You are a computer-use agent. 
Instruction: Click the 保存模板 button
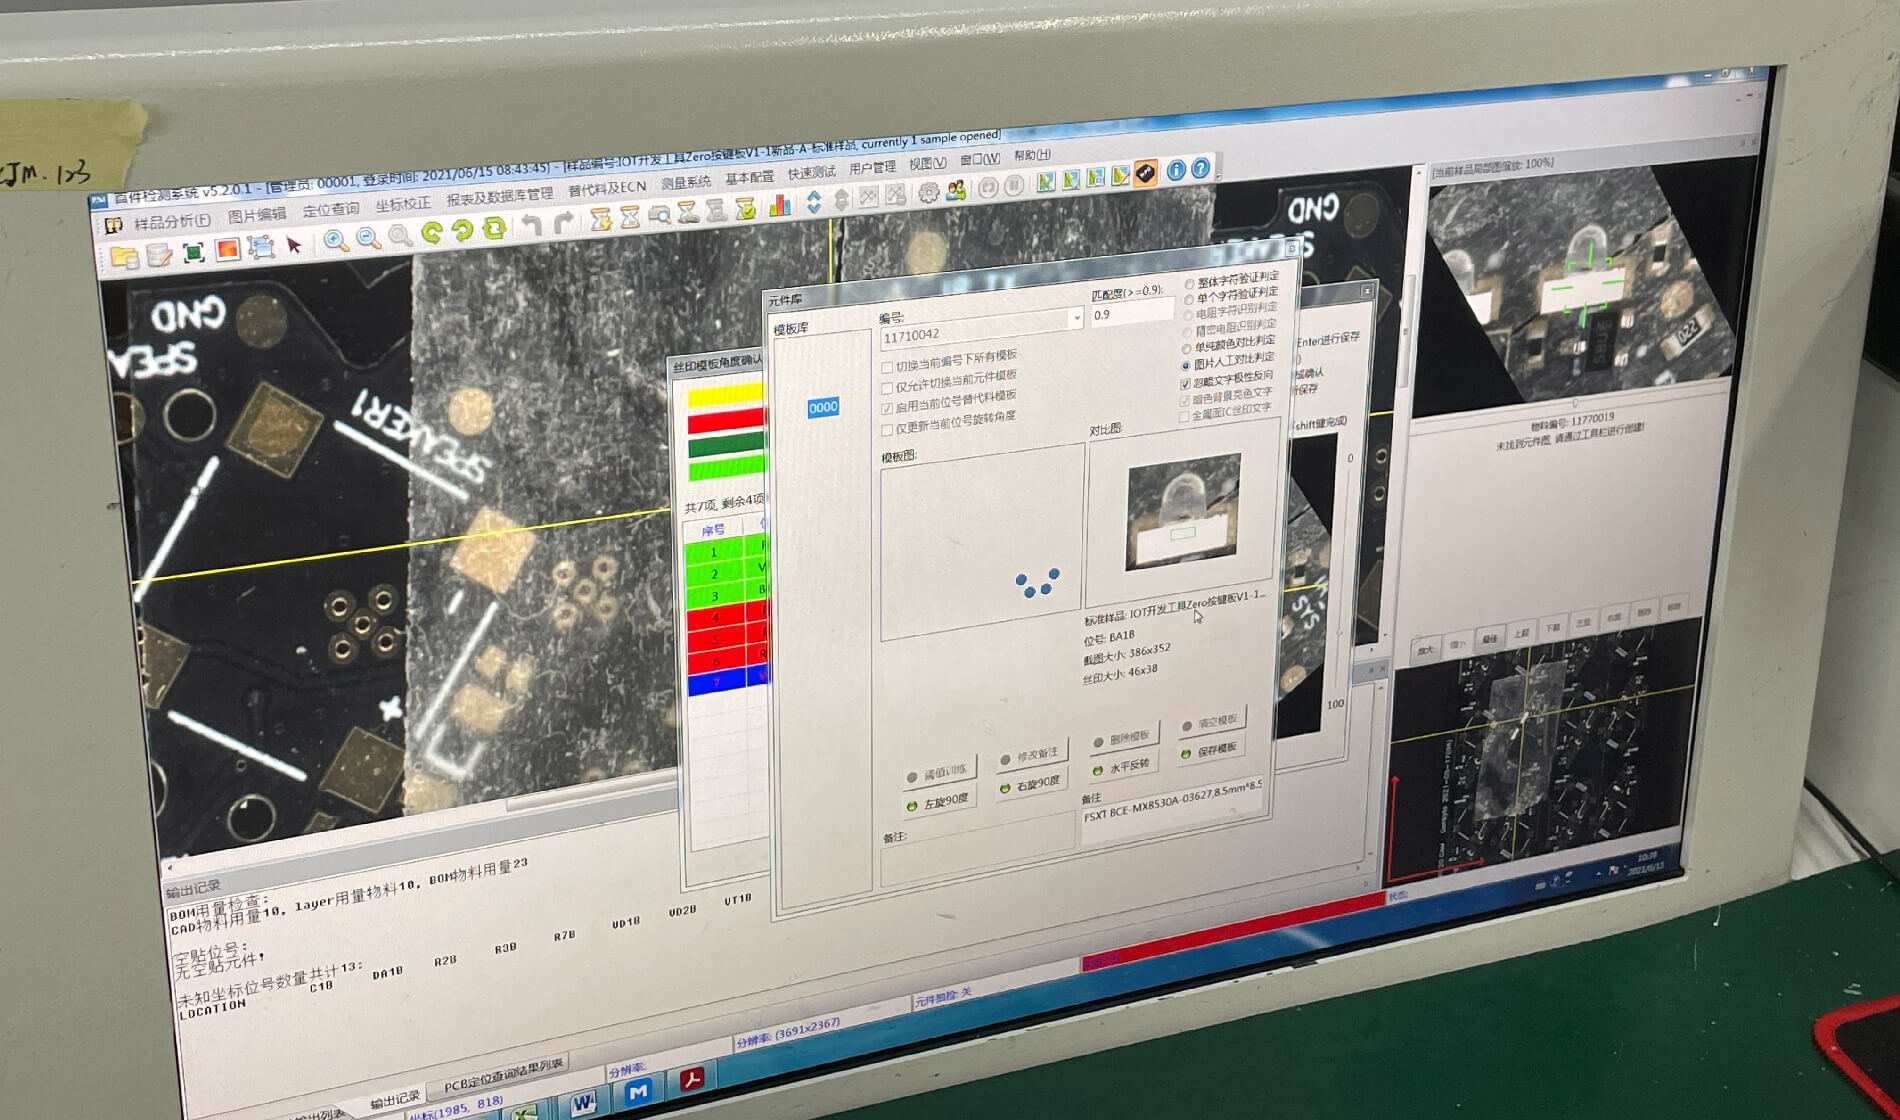pyautogui.click(x=1210, y=751)
